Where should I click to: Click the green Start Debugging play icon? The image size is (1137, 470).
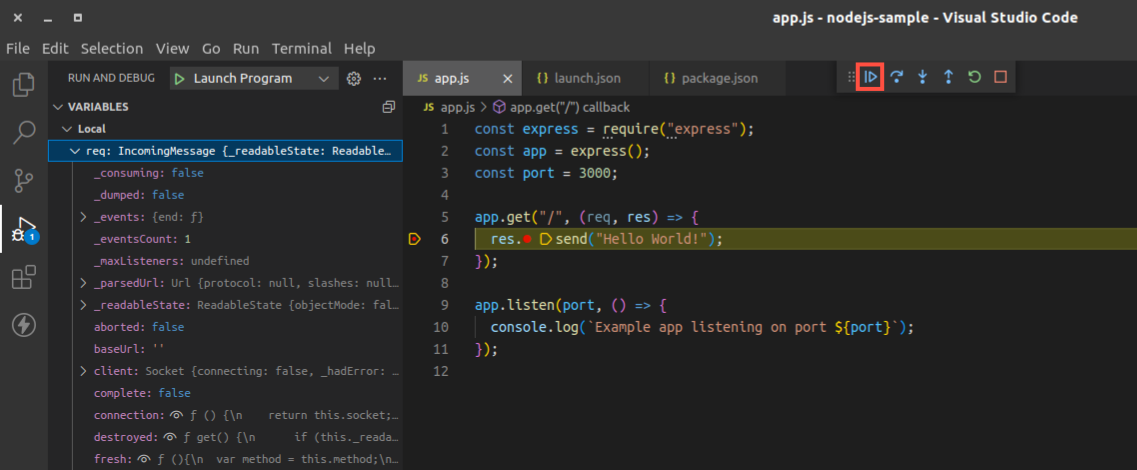coord(180,78)
